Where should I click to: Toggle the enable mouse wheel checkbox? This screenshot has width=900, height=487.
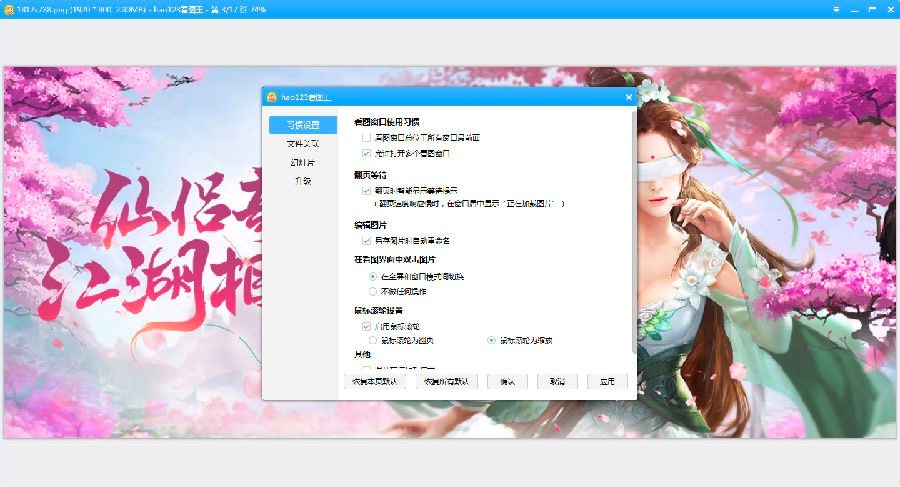click(366, 326)
